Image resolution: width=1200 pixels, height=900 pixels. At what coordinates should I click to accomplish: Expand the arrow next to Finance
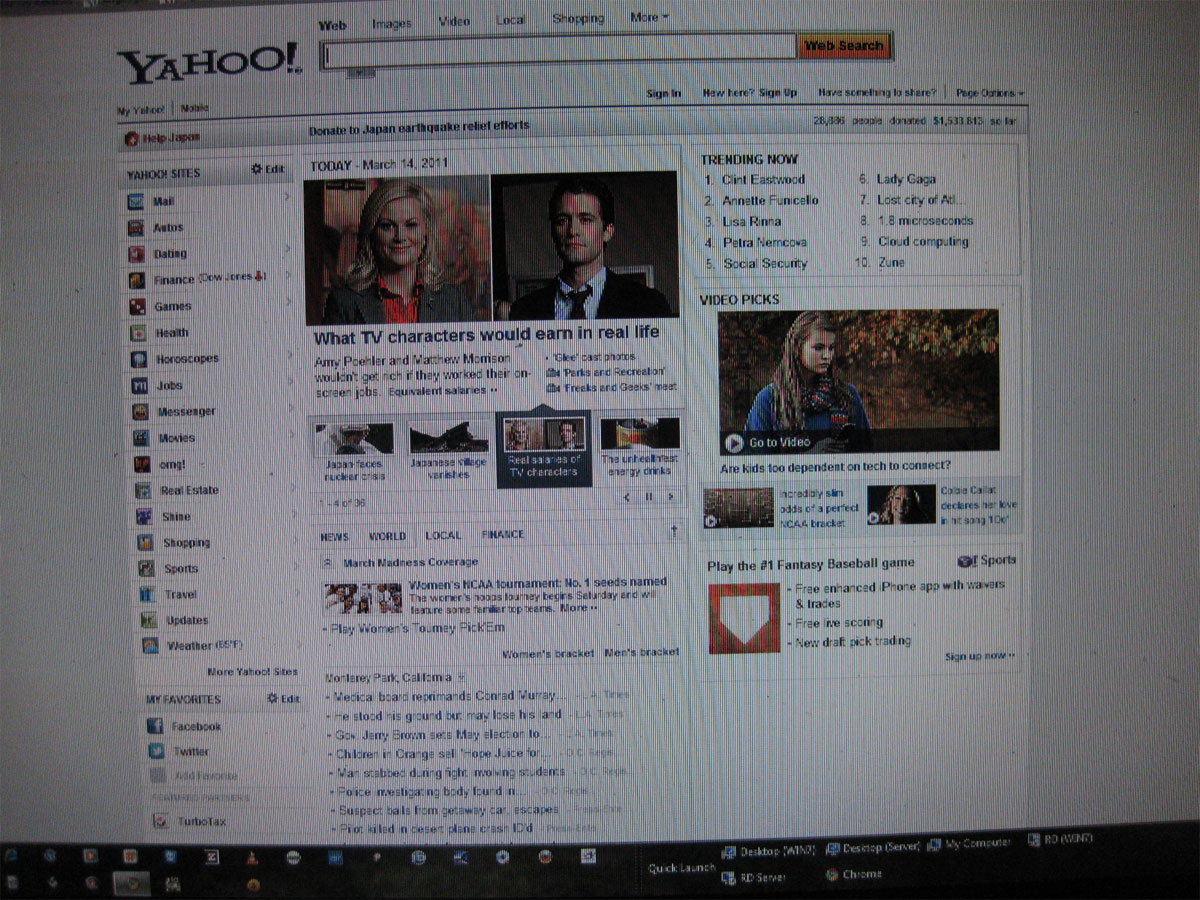point(289,276)
